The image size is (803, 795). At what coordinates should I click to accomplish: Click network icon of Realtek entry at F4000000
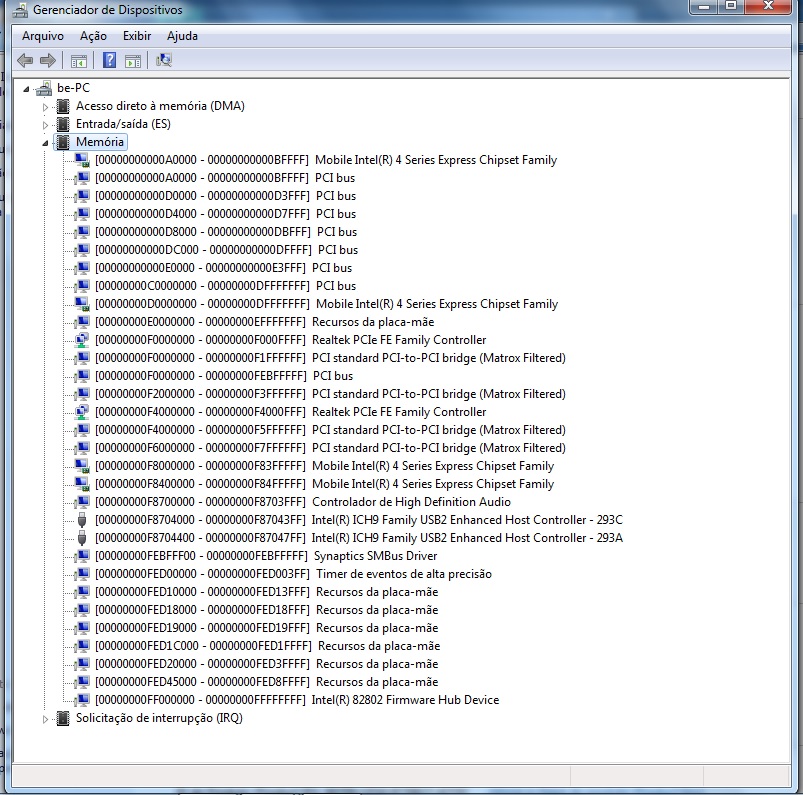[82, 412]
